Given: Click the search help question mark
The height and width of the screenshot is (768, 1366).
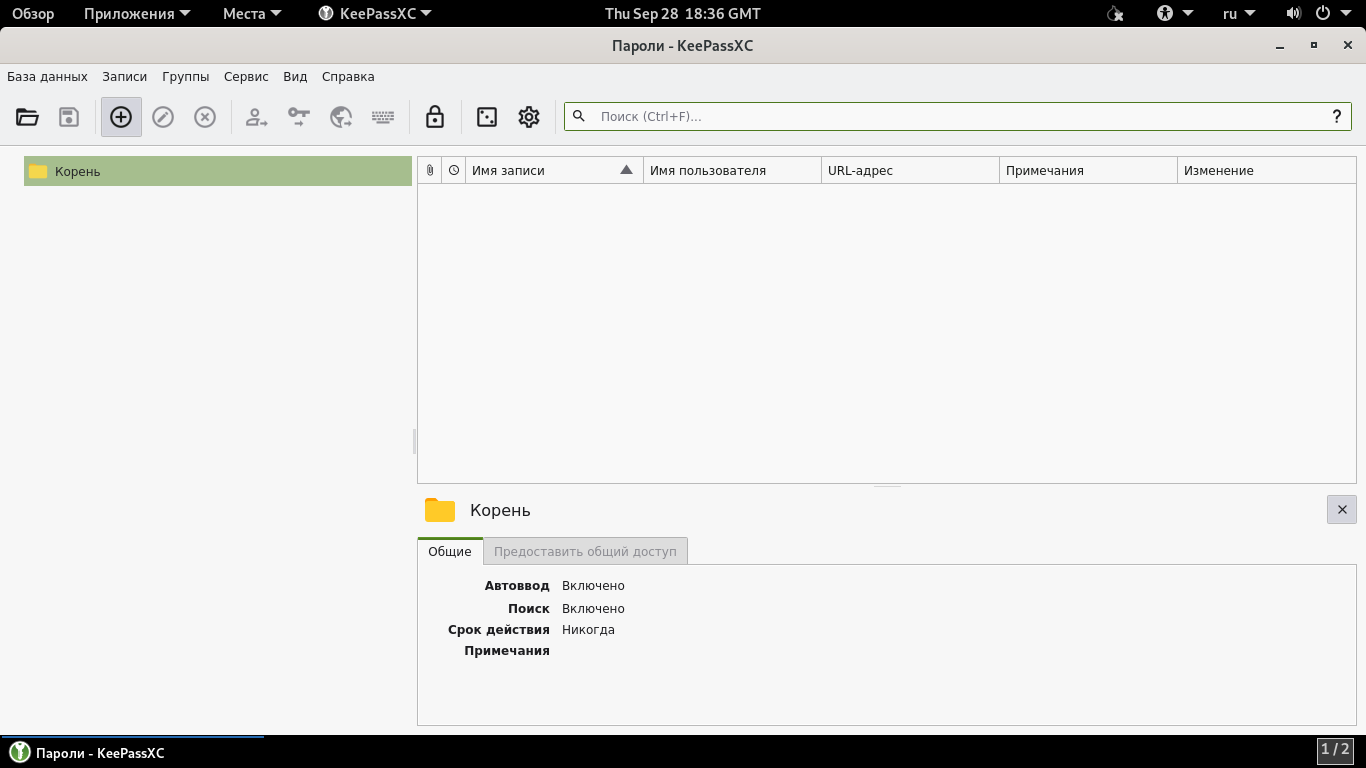Looking at the screenshot, I should tap(1336, 116).
